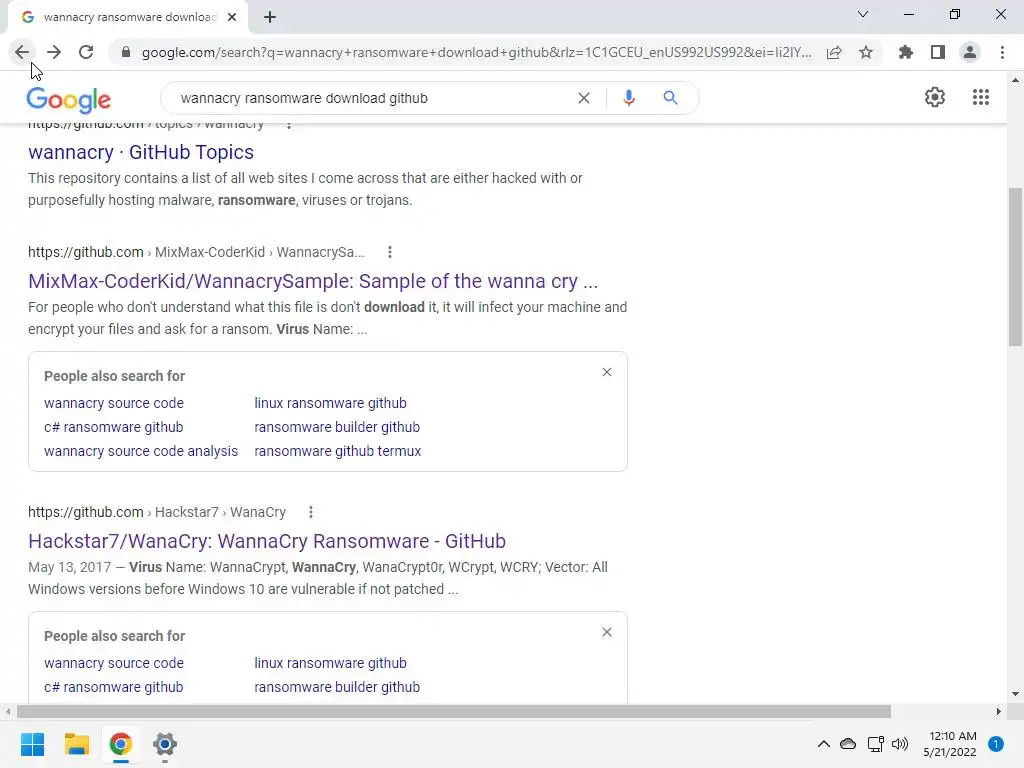1024x768 pixels.
Task: Click the vertical page scrollbar thumb
Action: click(1015, 267)
